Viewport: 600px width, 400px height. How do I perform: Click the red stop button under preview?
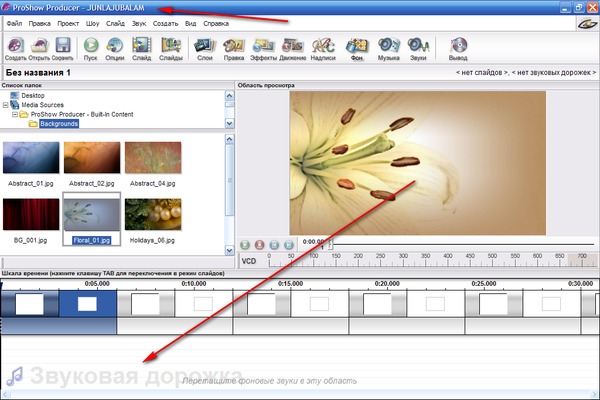(259, 245)
